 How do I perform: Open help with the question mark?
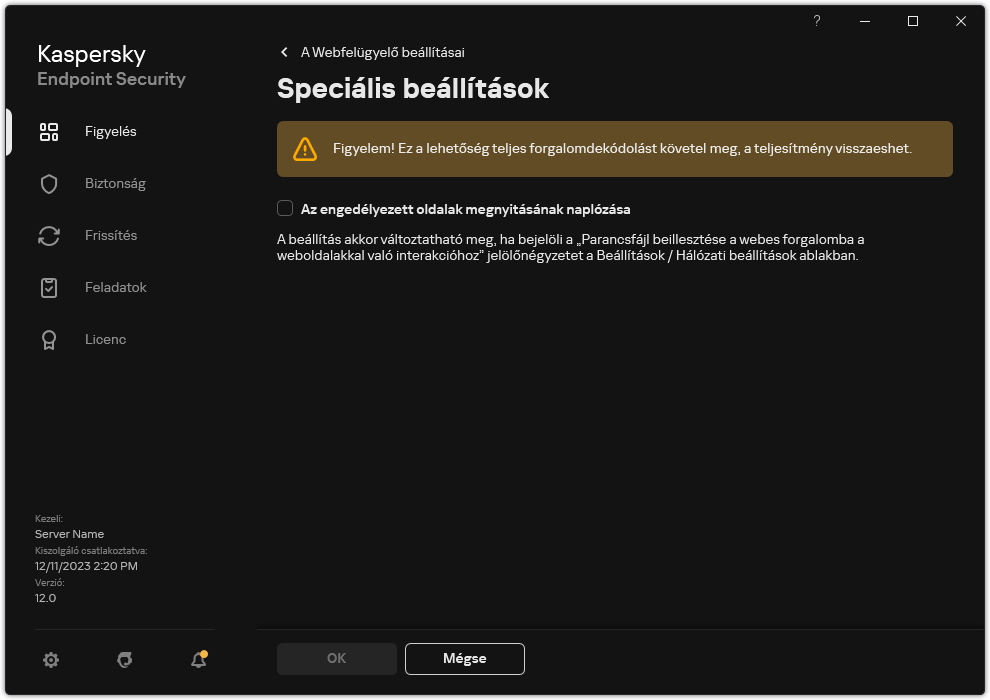pos(816,21)
